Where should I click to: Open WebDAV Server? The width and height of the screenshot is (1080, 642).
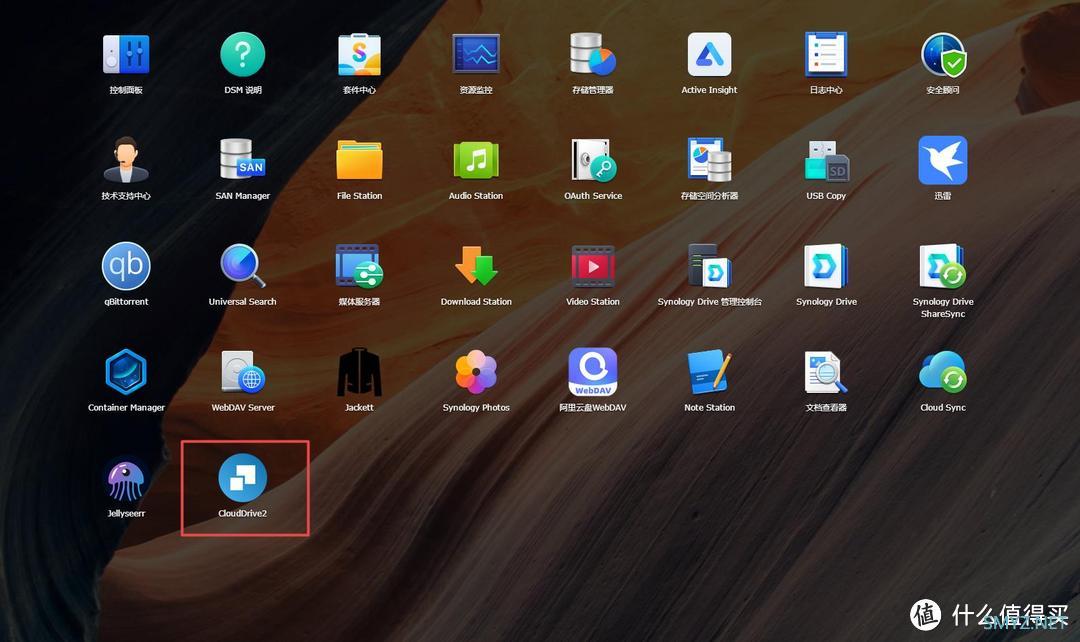coord(242,372)
